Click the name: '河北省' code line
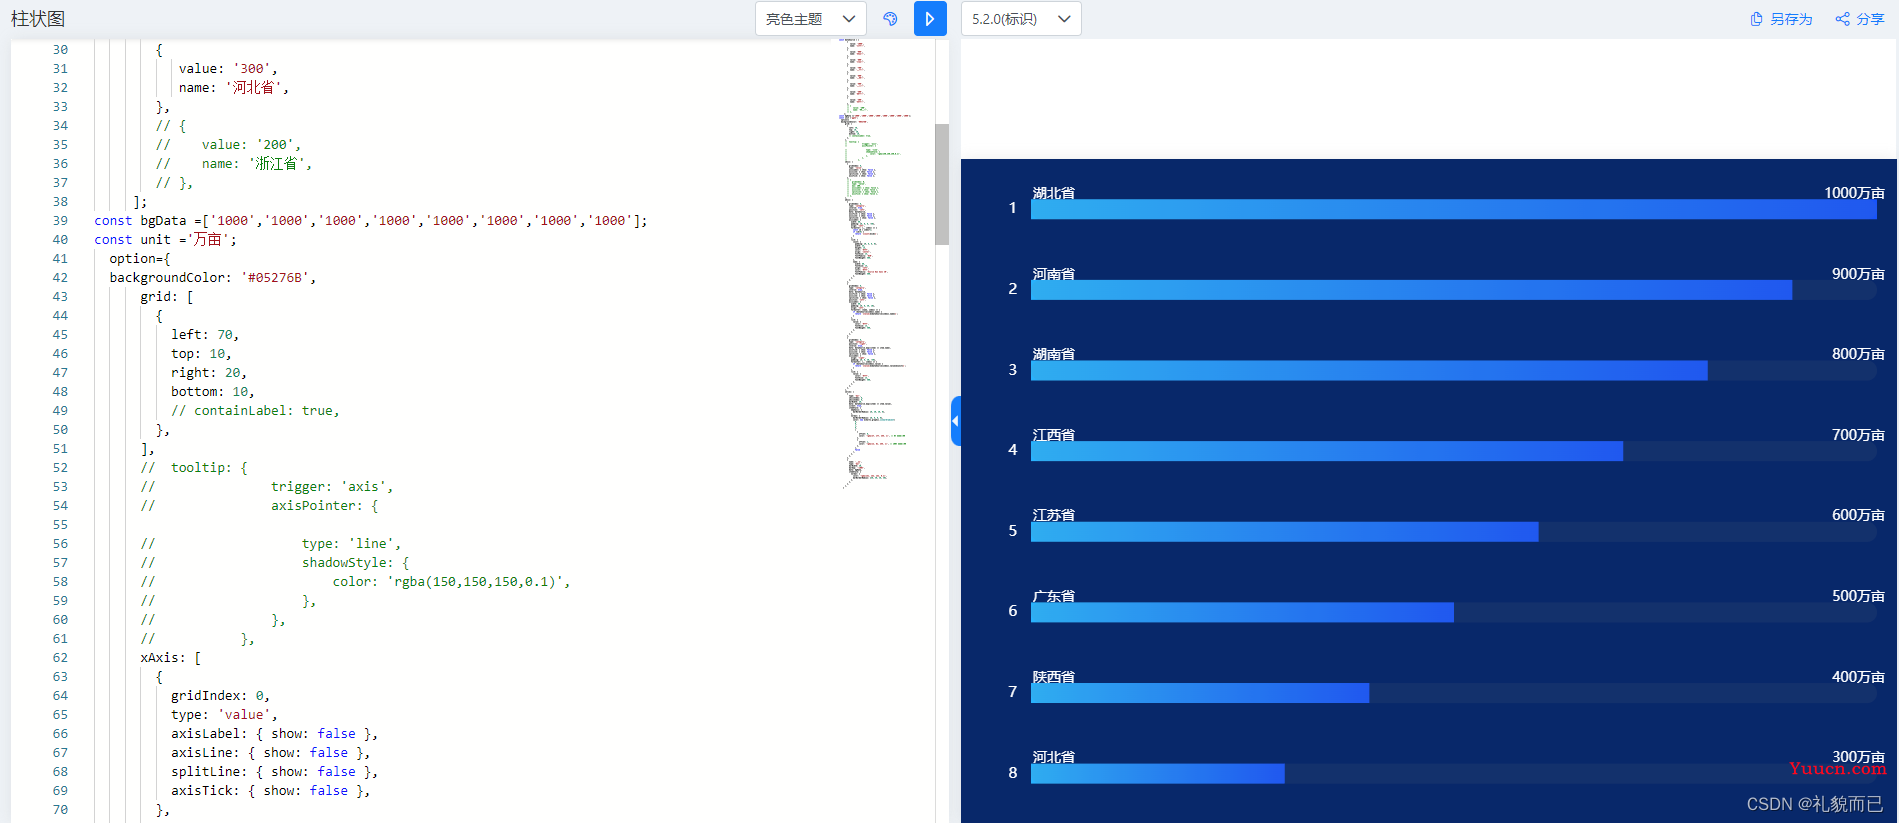Viewport: 1899px width, 823px height. tap(234, 88)
